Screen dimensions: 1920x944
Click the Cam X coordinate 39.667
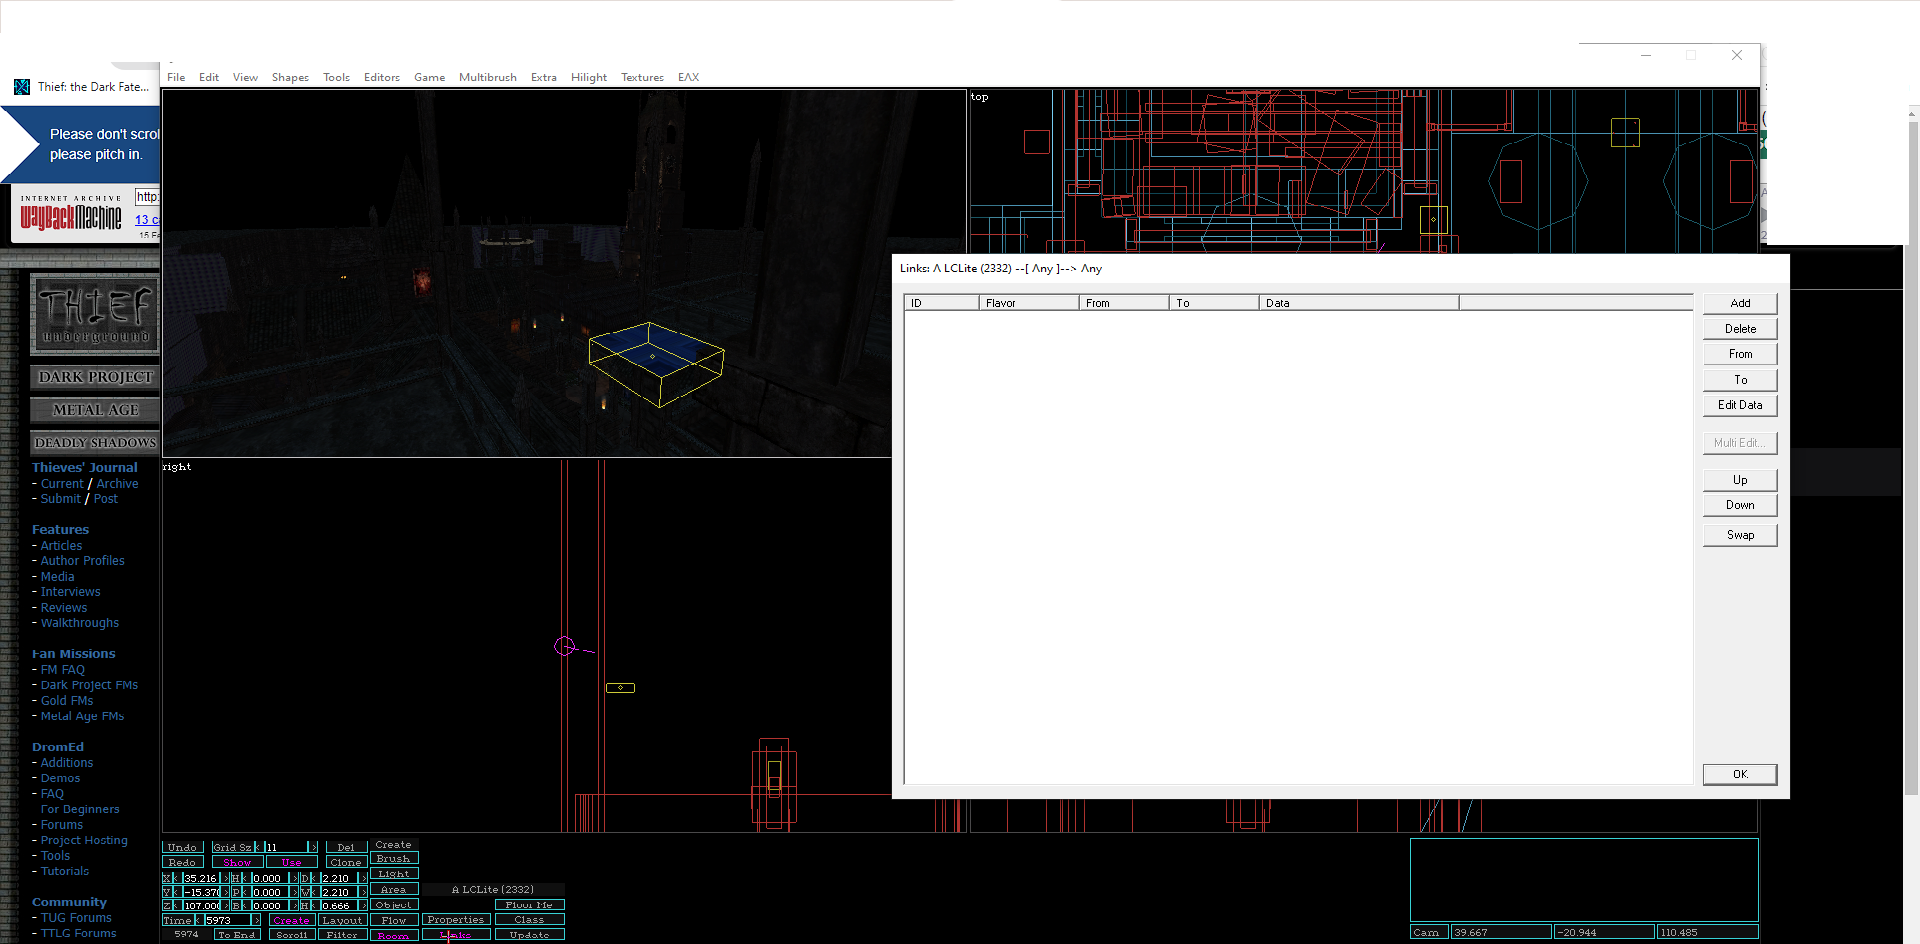[1500, 932]
